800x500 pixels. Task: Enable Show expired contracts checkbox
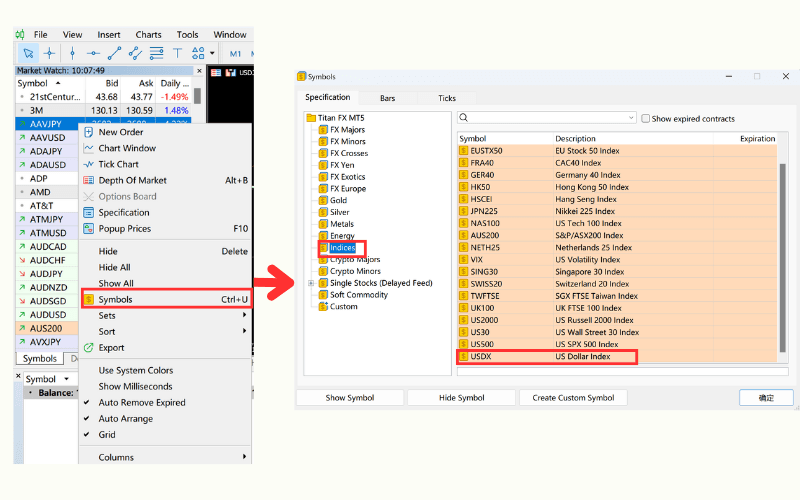point(646,118)
